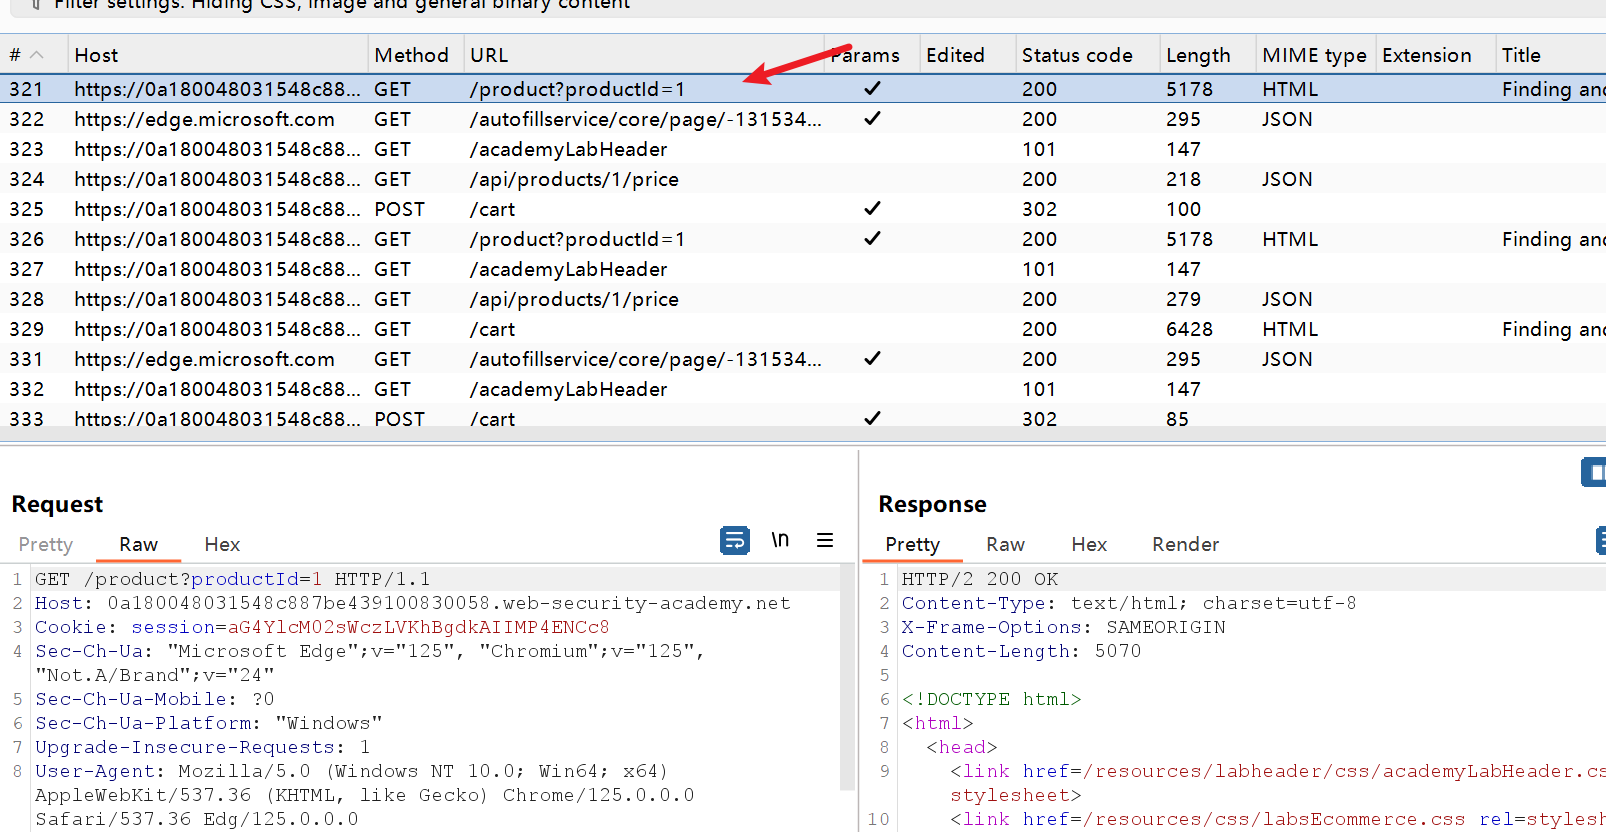Select row 328 with length 279

803,299
